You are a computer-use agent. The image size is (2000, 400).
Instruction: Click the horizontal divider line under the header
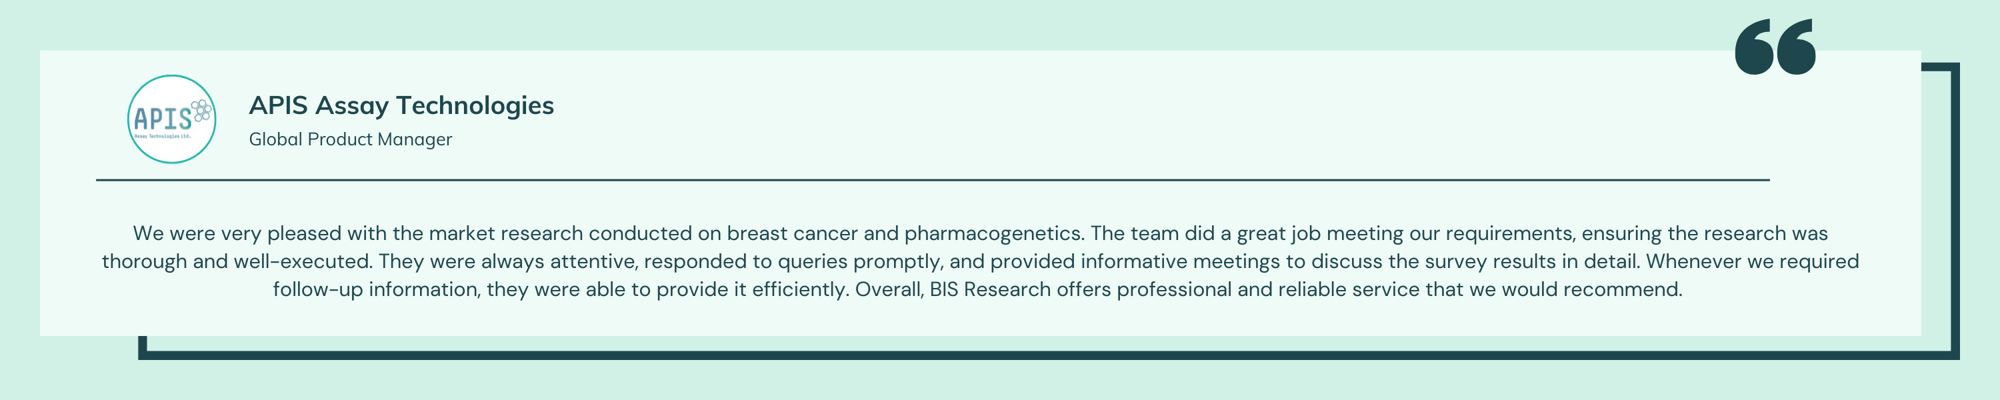(x=933, y=180)
